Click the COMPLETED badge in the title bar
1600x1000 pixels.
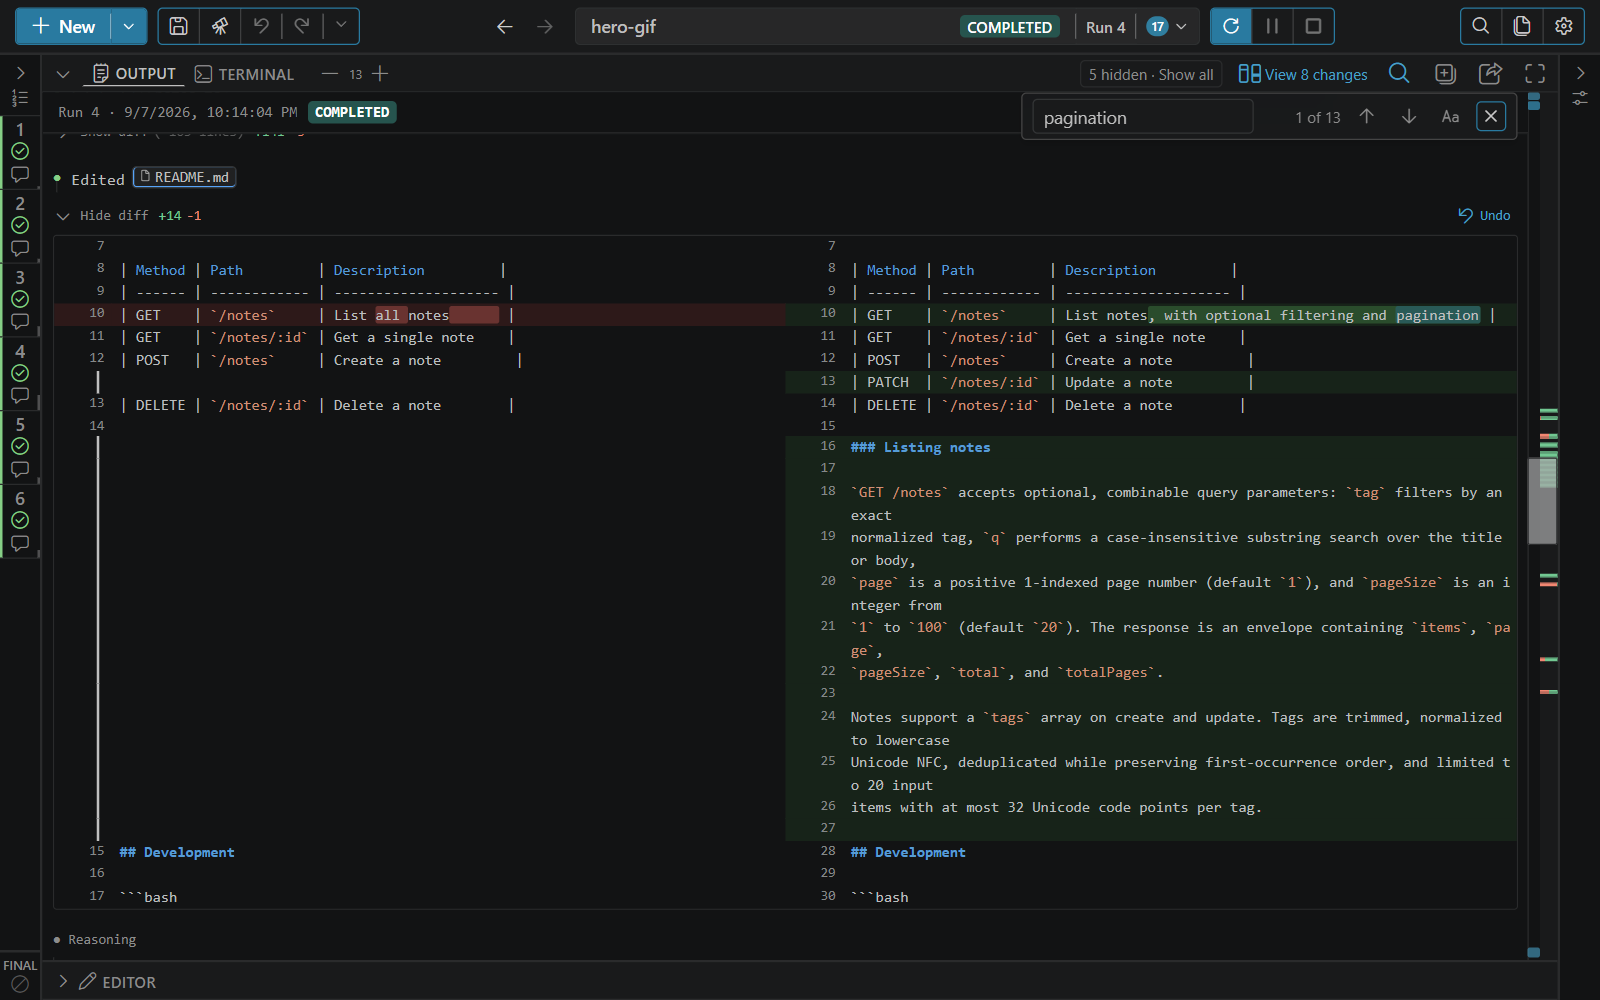(x=1009, y=27)
